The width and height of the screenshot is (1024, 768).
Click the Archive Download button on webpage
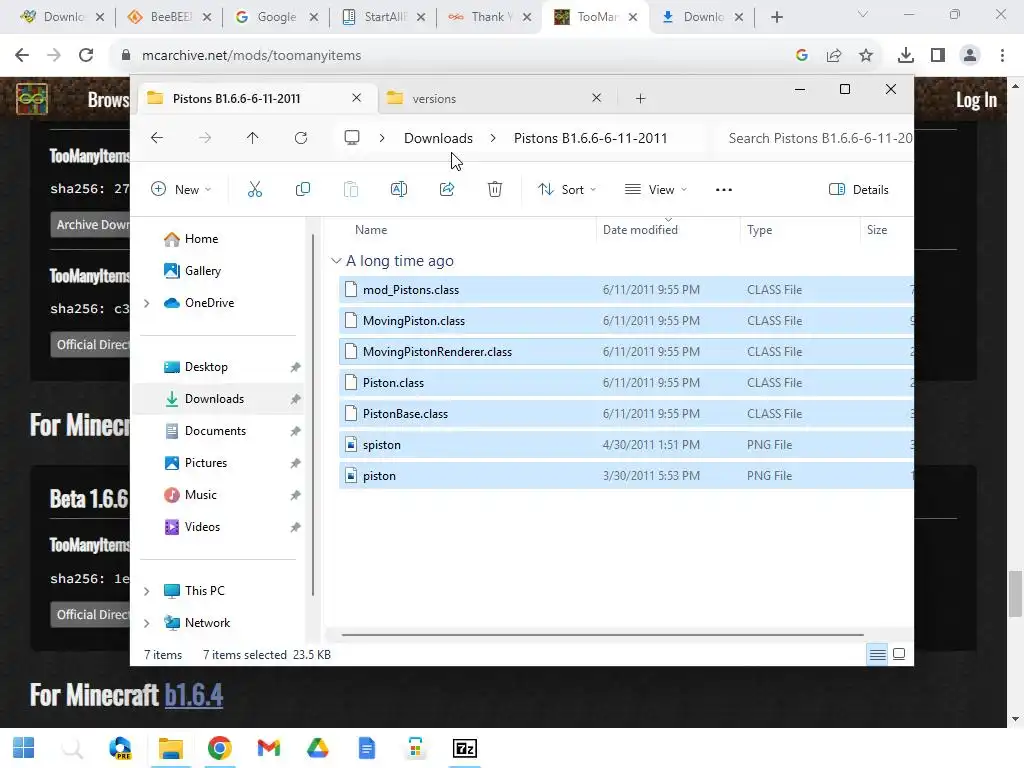(x=90, y=225)
